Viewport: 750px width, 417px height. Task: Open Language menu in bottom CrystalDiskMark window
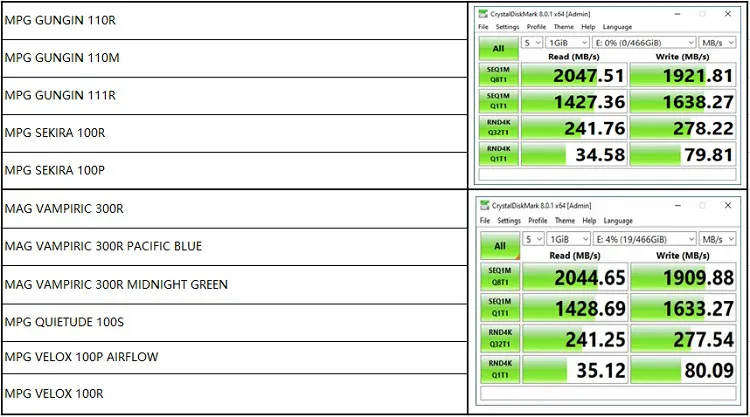(x=618, y=220)
